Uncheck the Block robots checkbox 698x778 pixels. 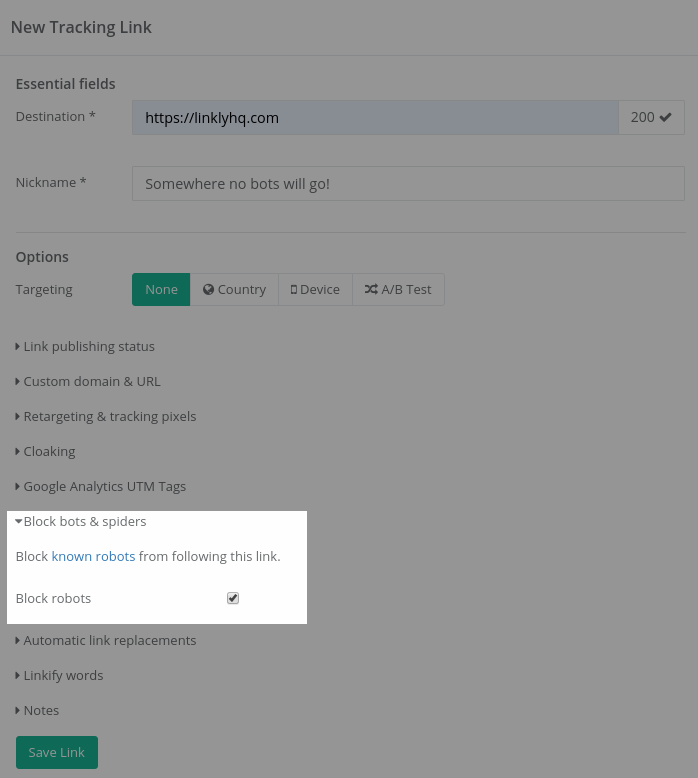coord(233,598)
